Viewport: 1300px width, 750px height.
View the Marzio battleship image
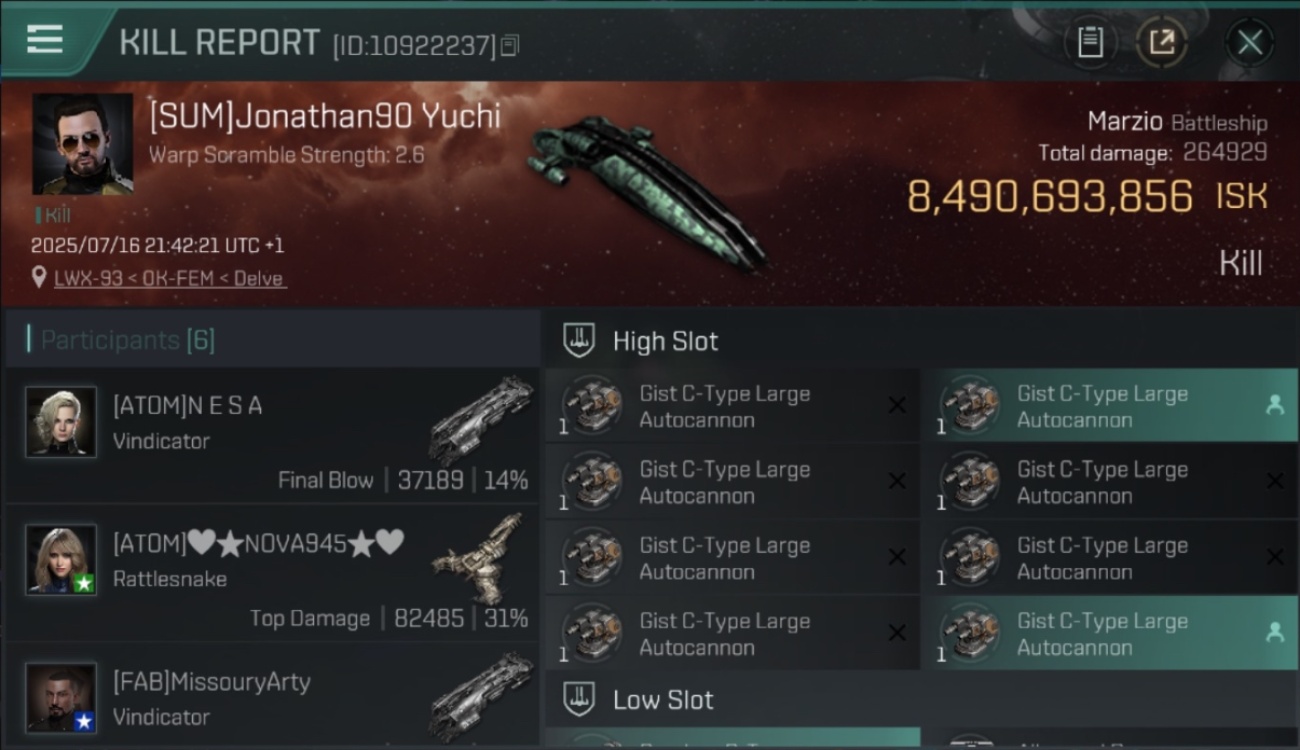click(x=645, y=190)
